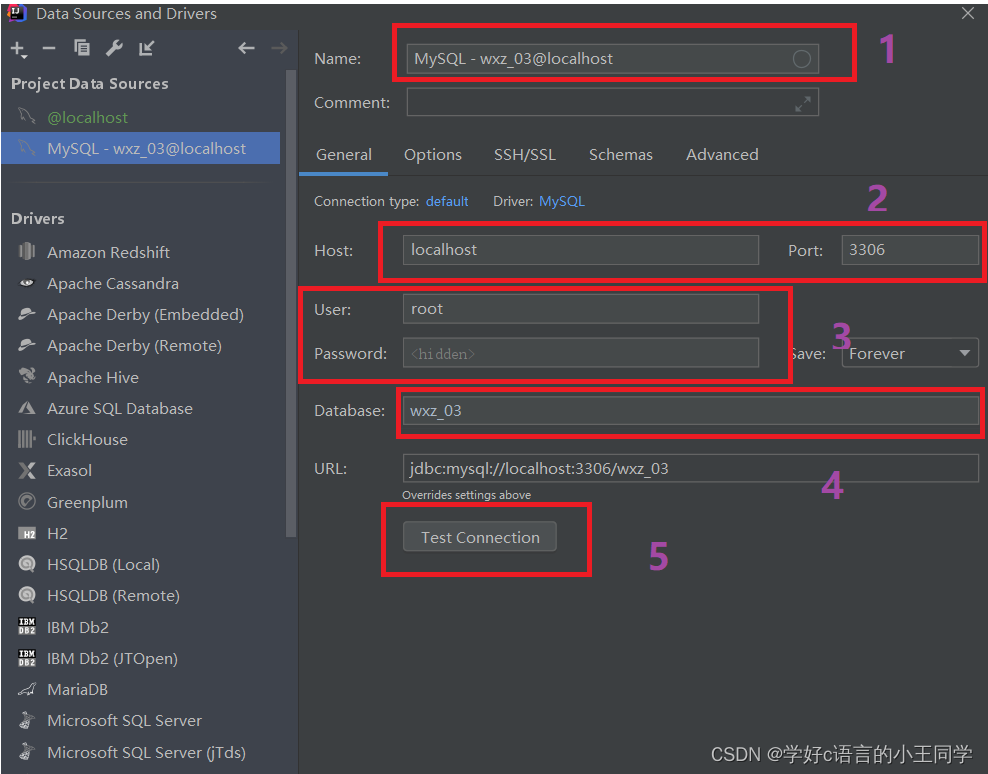Click the User field containing root
This screenshot has width=988, height=774.
click(580, 309)
